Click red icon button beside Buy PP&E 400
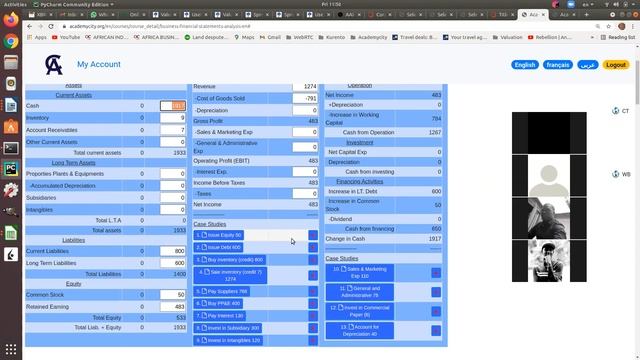 [x=313, y=304]
